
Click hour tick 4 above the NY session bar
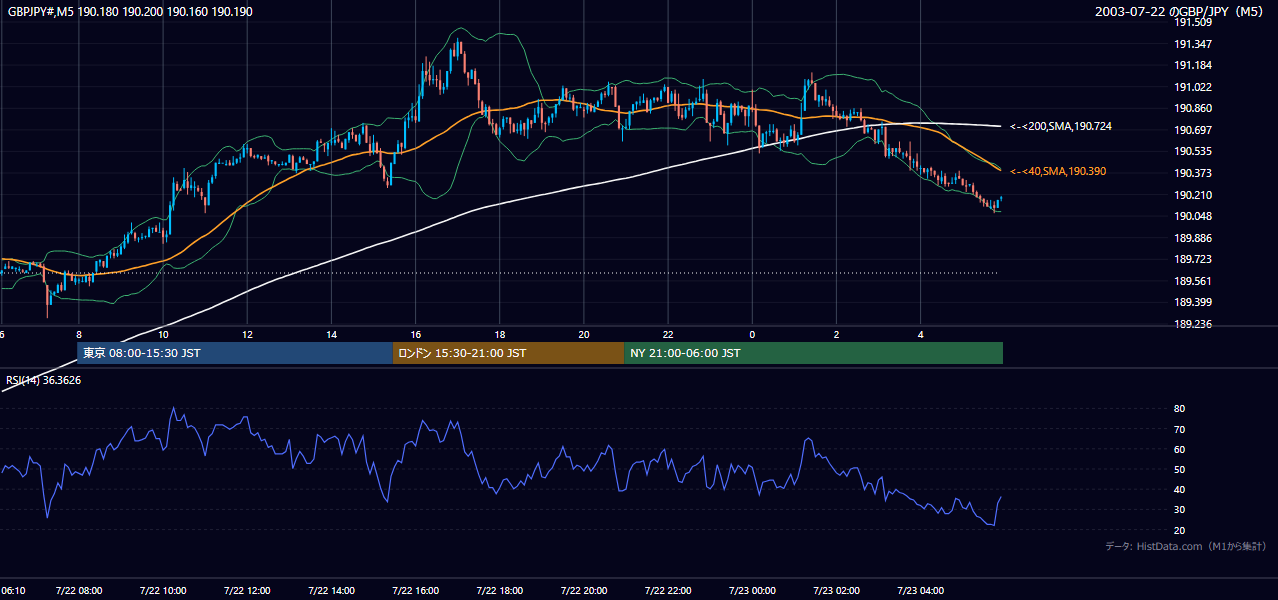click(921, 335)
